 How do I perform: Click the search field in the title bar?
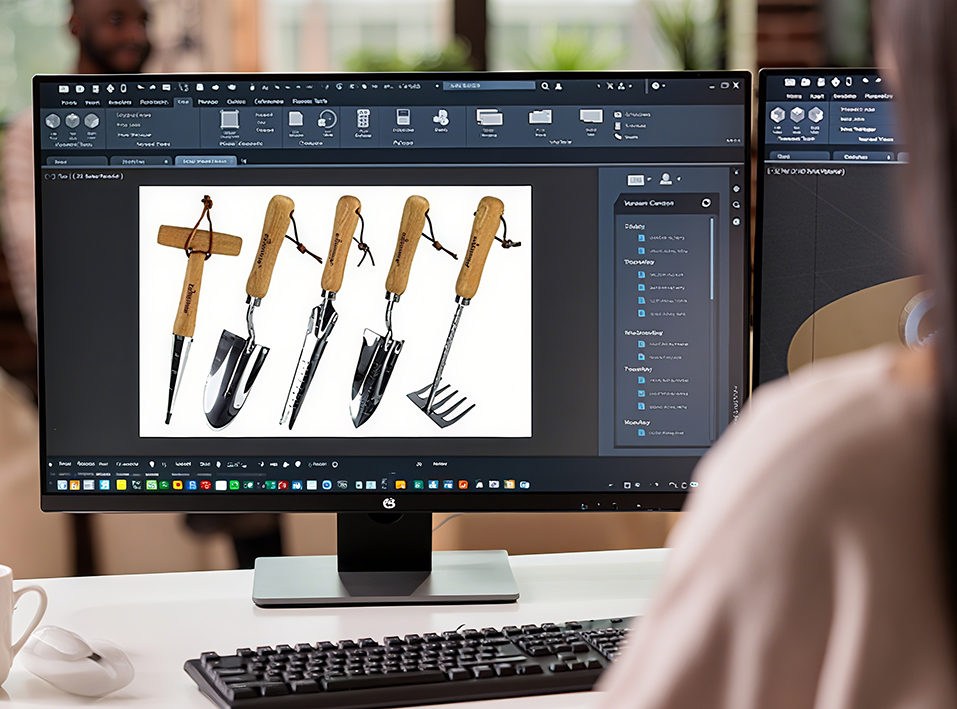click(x=489, y=86)
